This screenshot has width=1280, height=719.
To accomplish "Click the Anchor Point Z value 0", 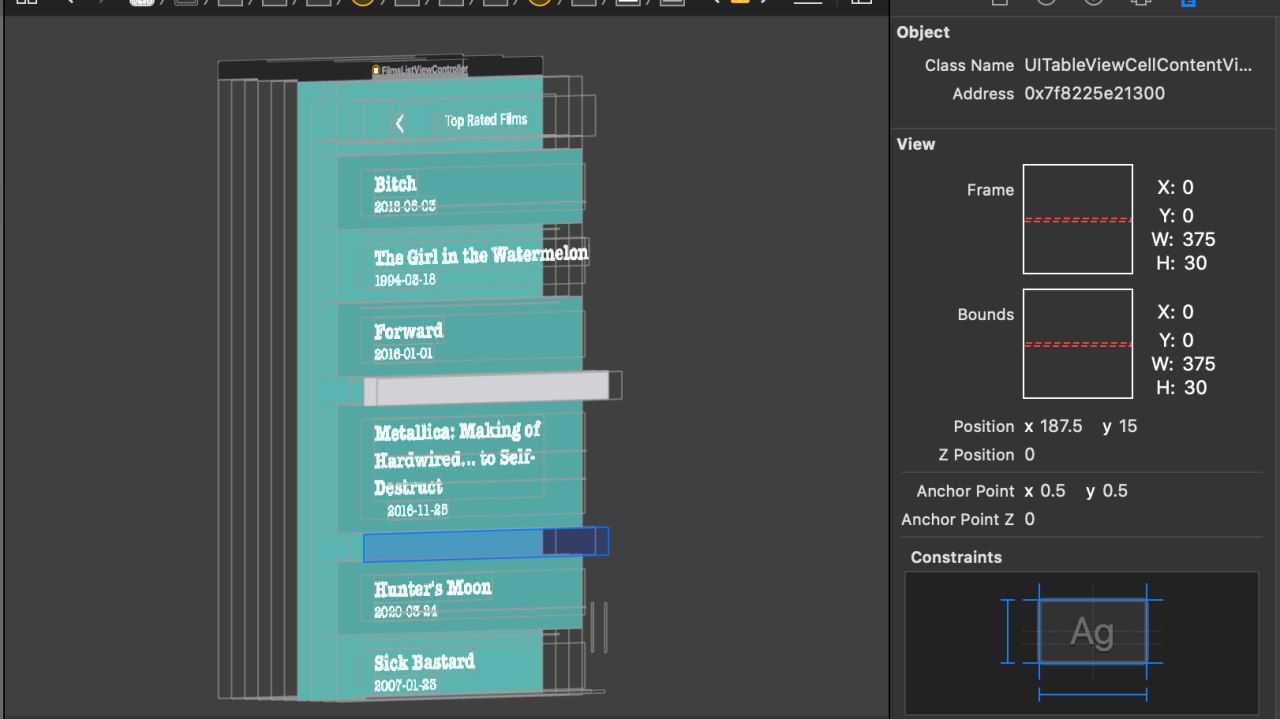I will pos(1030,519).
